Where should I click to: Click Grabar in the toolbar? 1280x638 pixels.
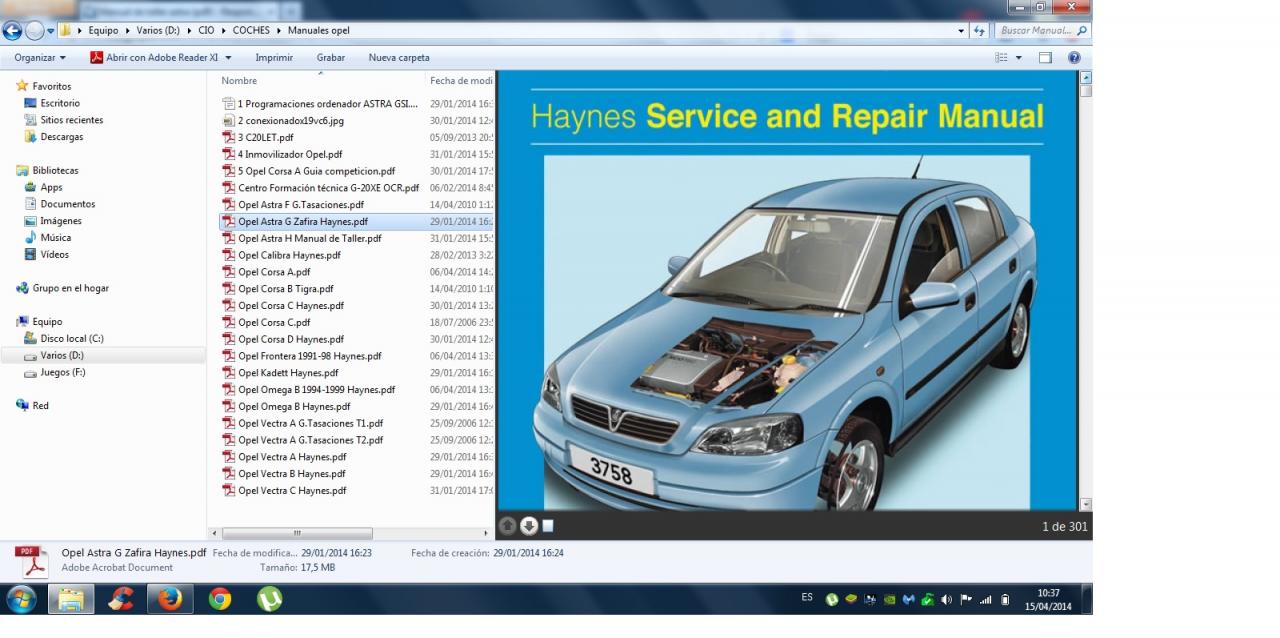(330, 58)
